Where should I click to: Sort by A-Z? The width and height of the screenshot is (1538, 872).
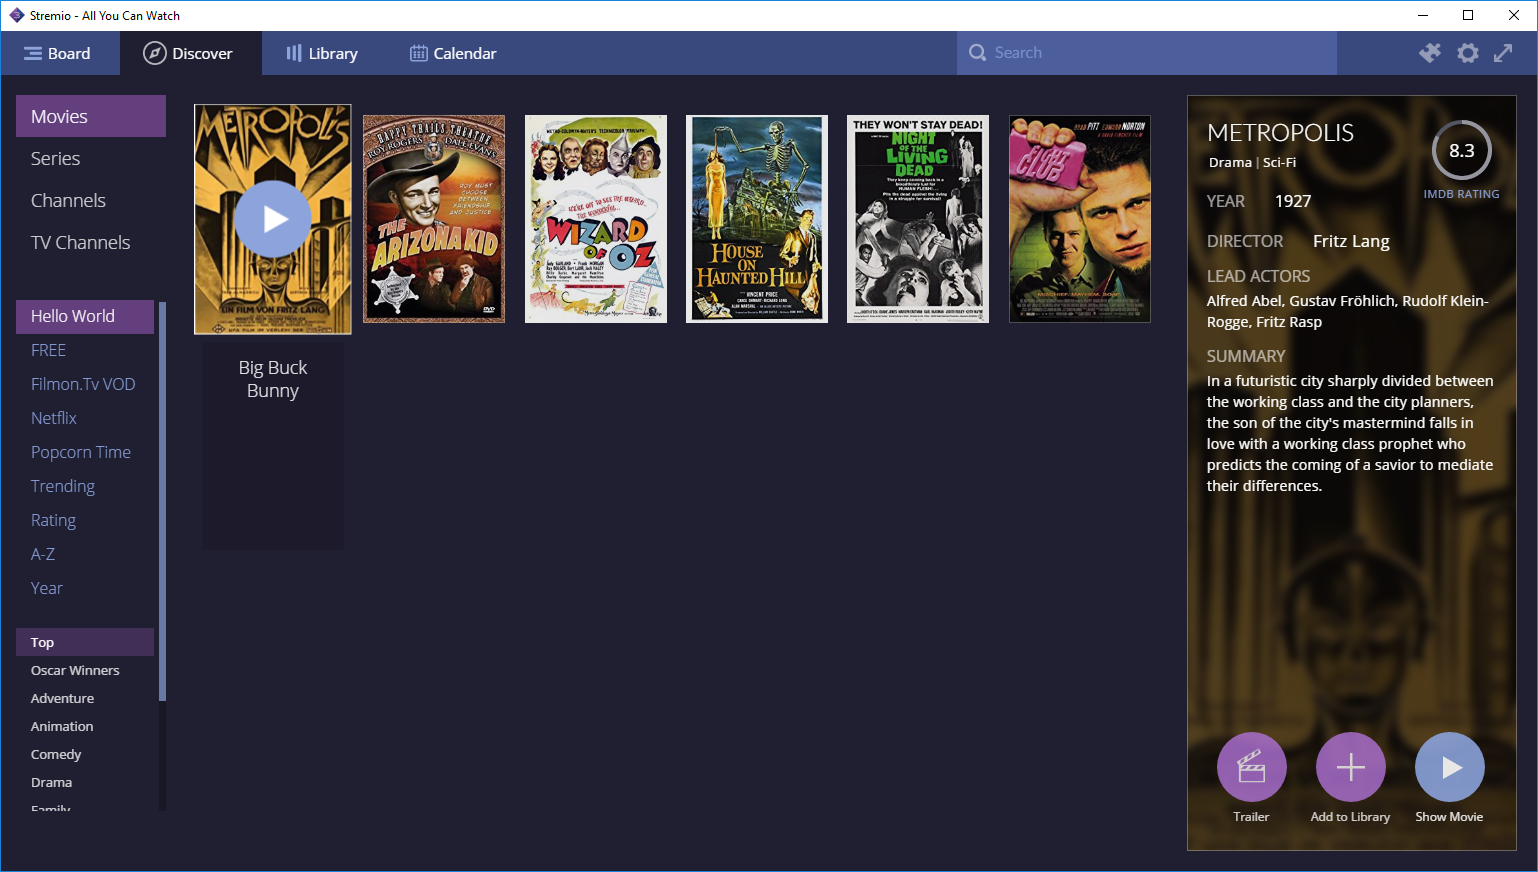pyautogui.click(x=85, y=554)
